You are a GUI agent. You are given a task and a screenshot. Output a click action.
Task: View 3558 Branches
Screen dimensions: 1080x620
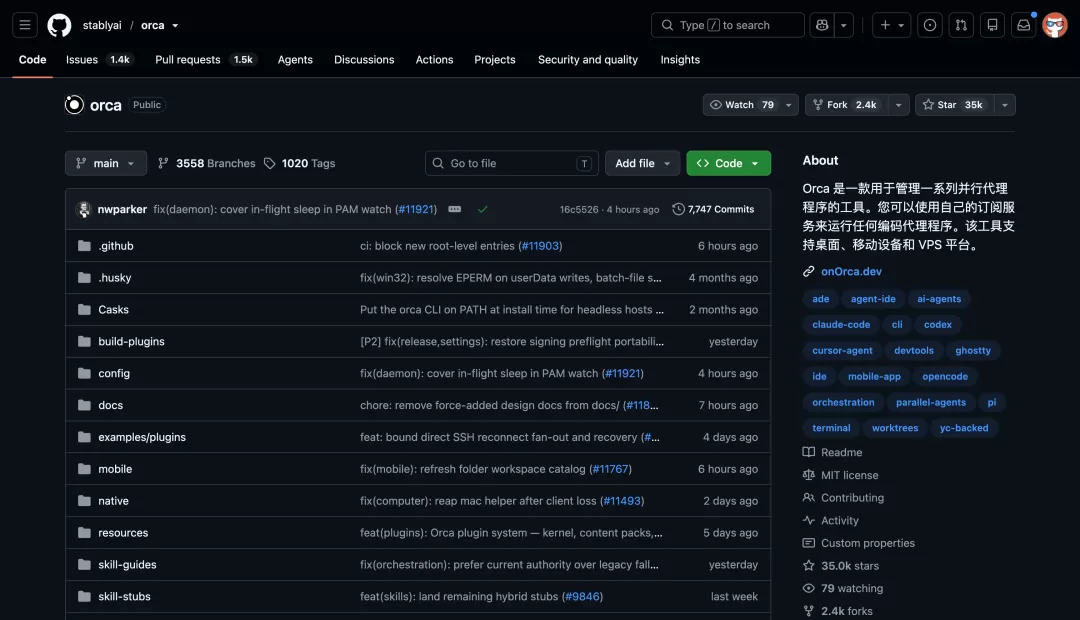point(207,163)
